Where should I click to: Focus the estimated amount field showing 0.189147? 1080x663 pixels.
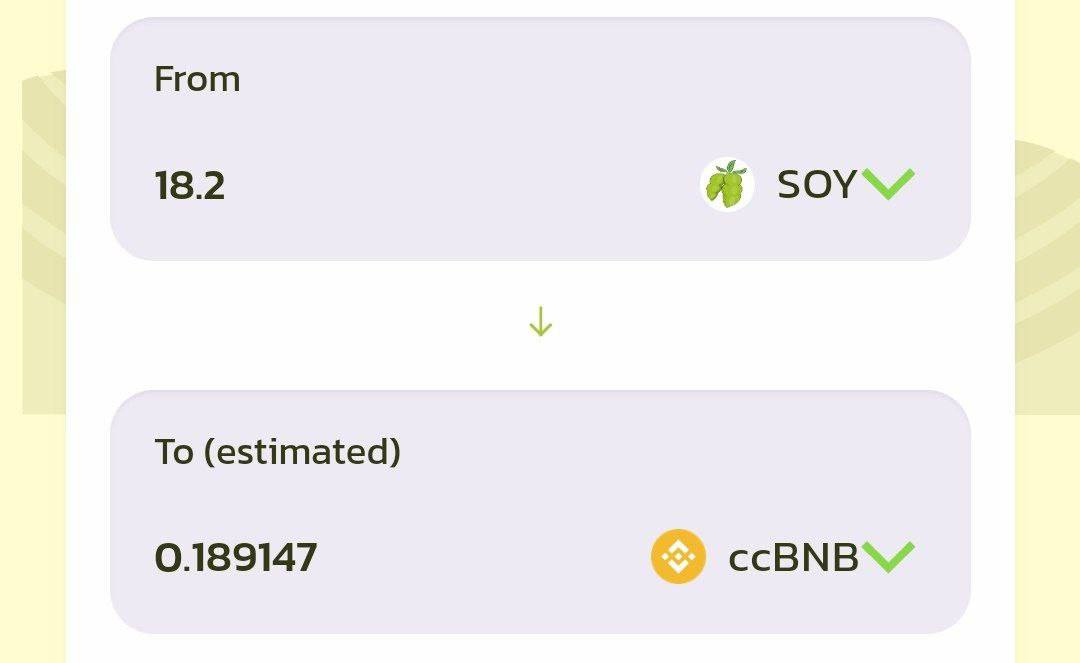pos(236,557)
